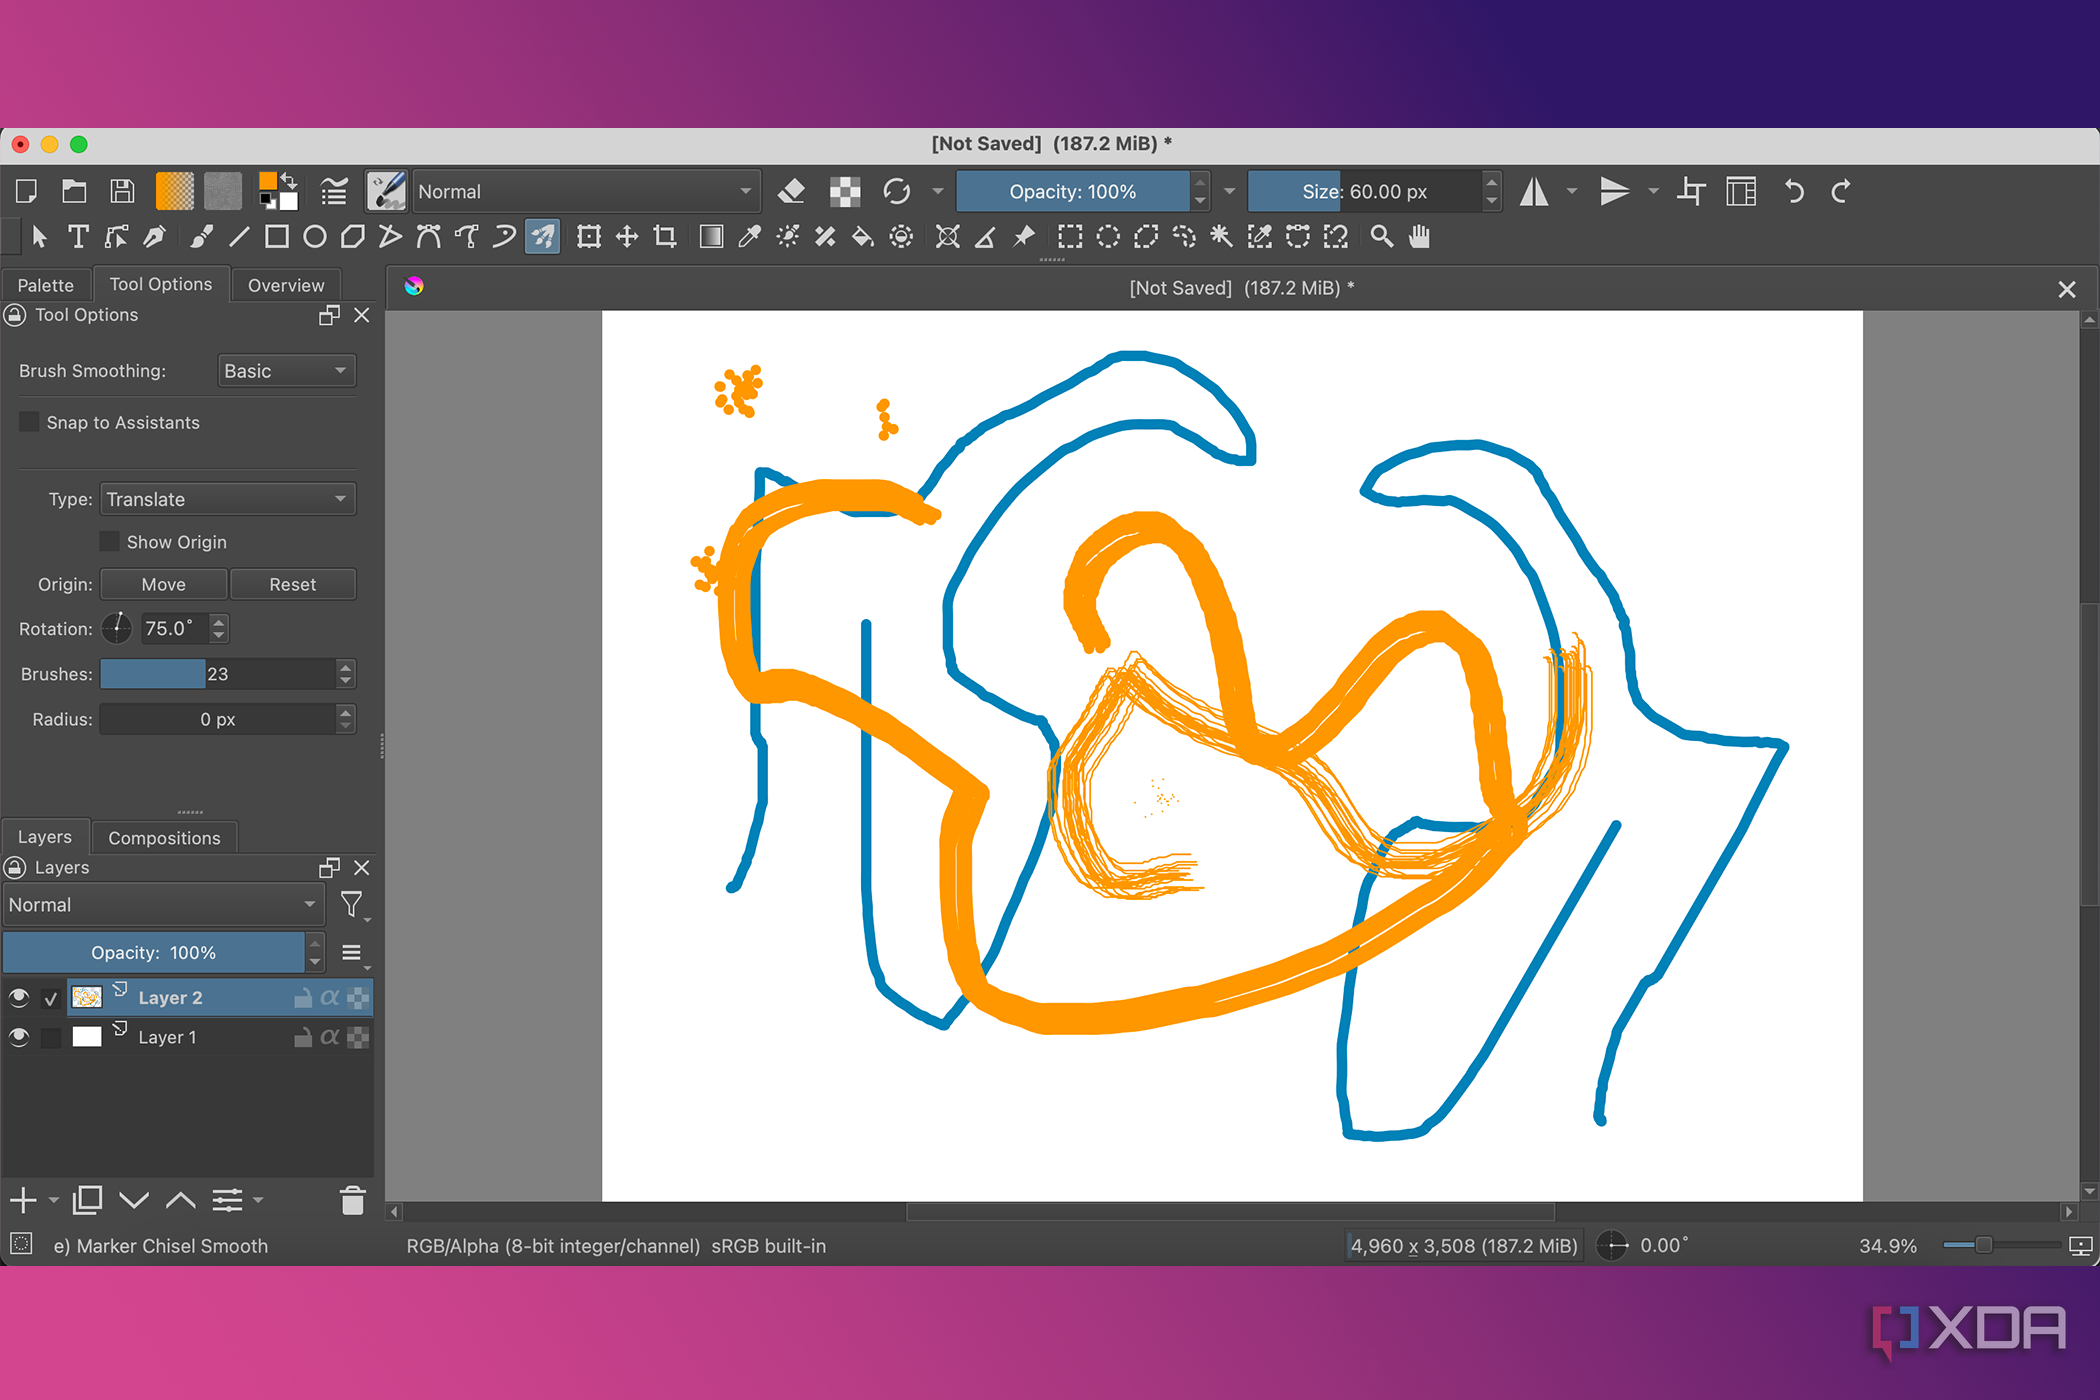The width and height of the screenshot is (2100, 1400).
Task: Click the Save document icon
Action: [122, 191]
